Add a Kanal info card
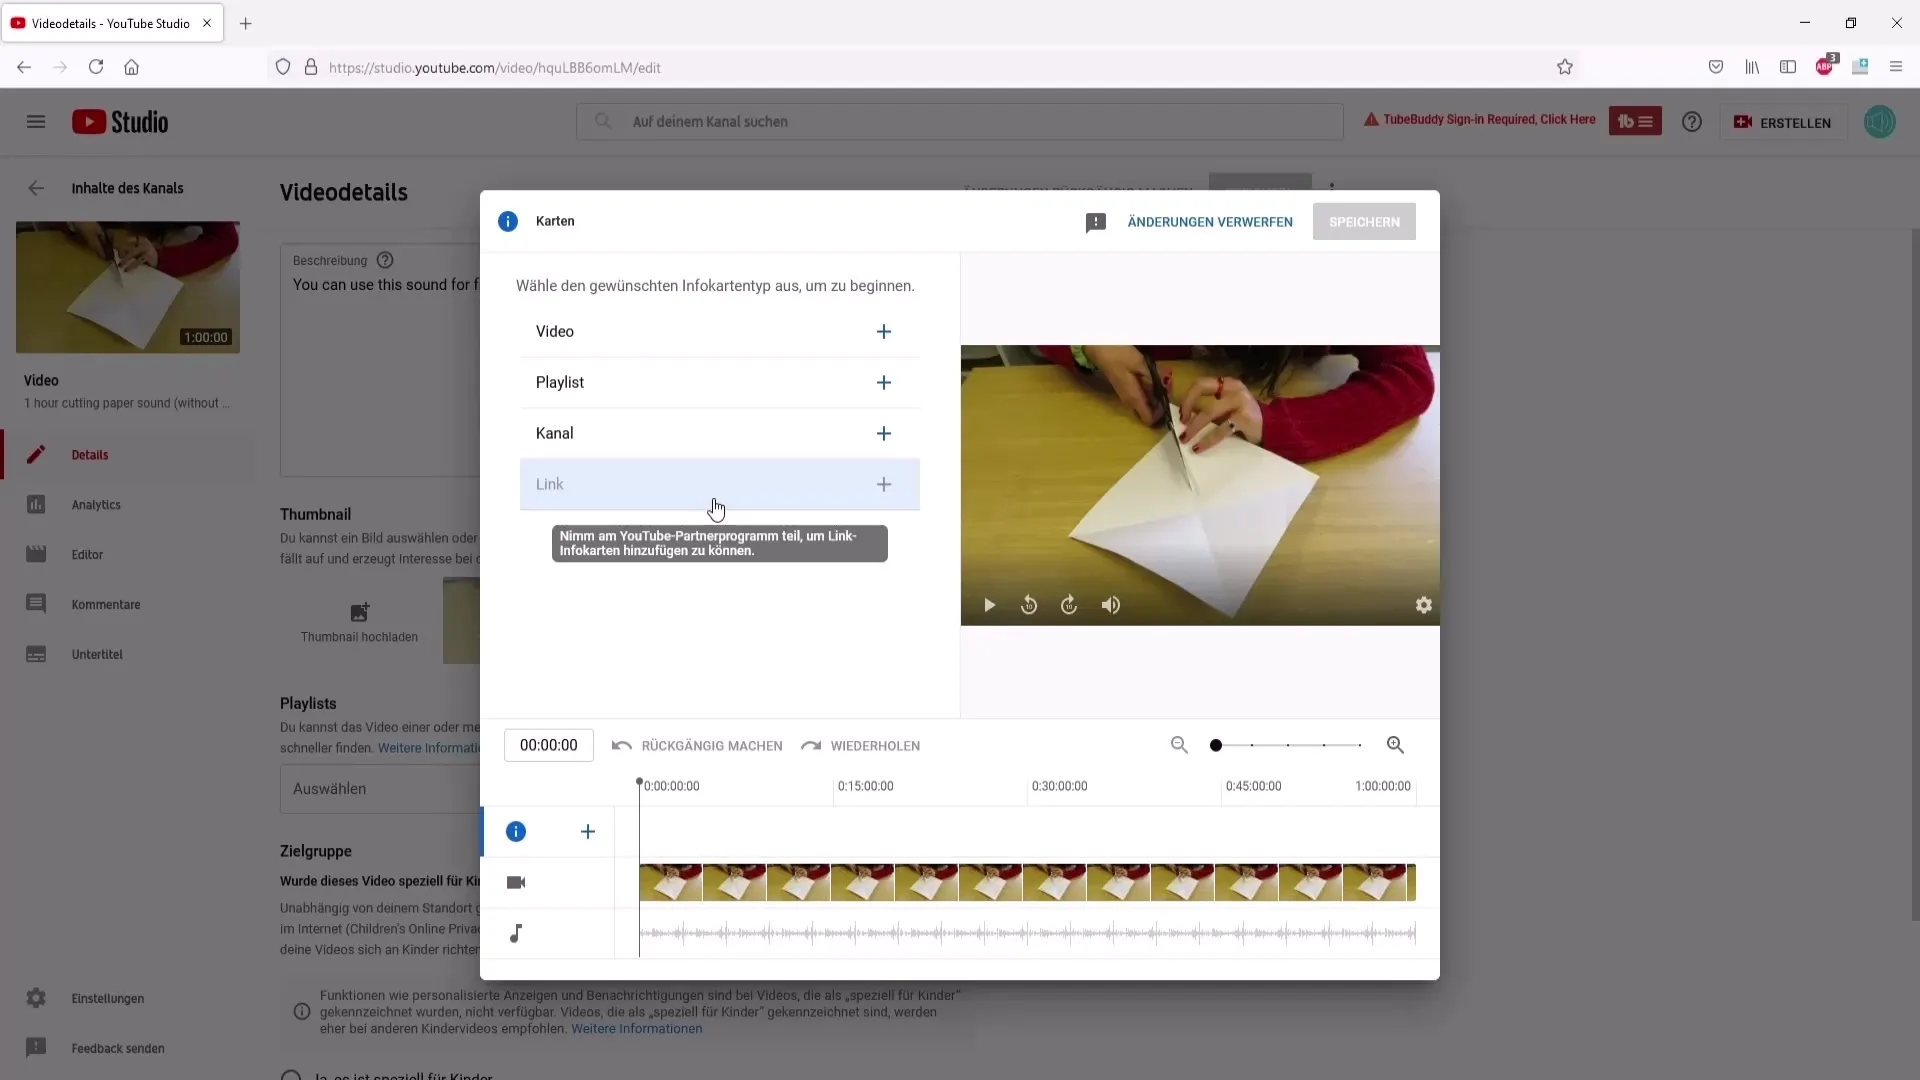 (x=883, y=434)
